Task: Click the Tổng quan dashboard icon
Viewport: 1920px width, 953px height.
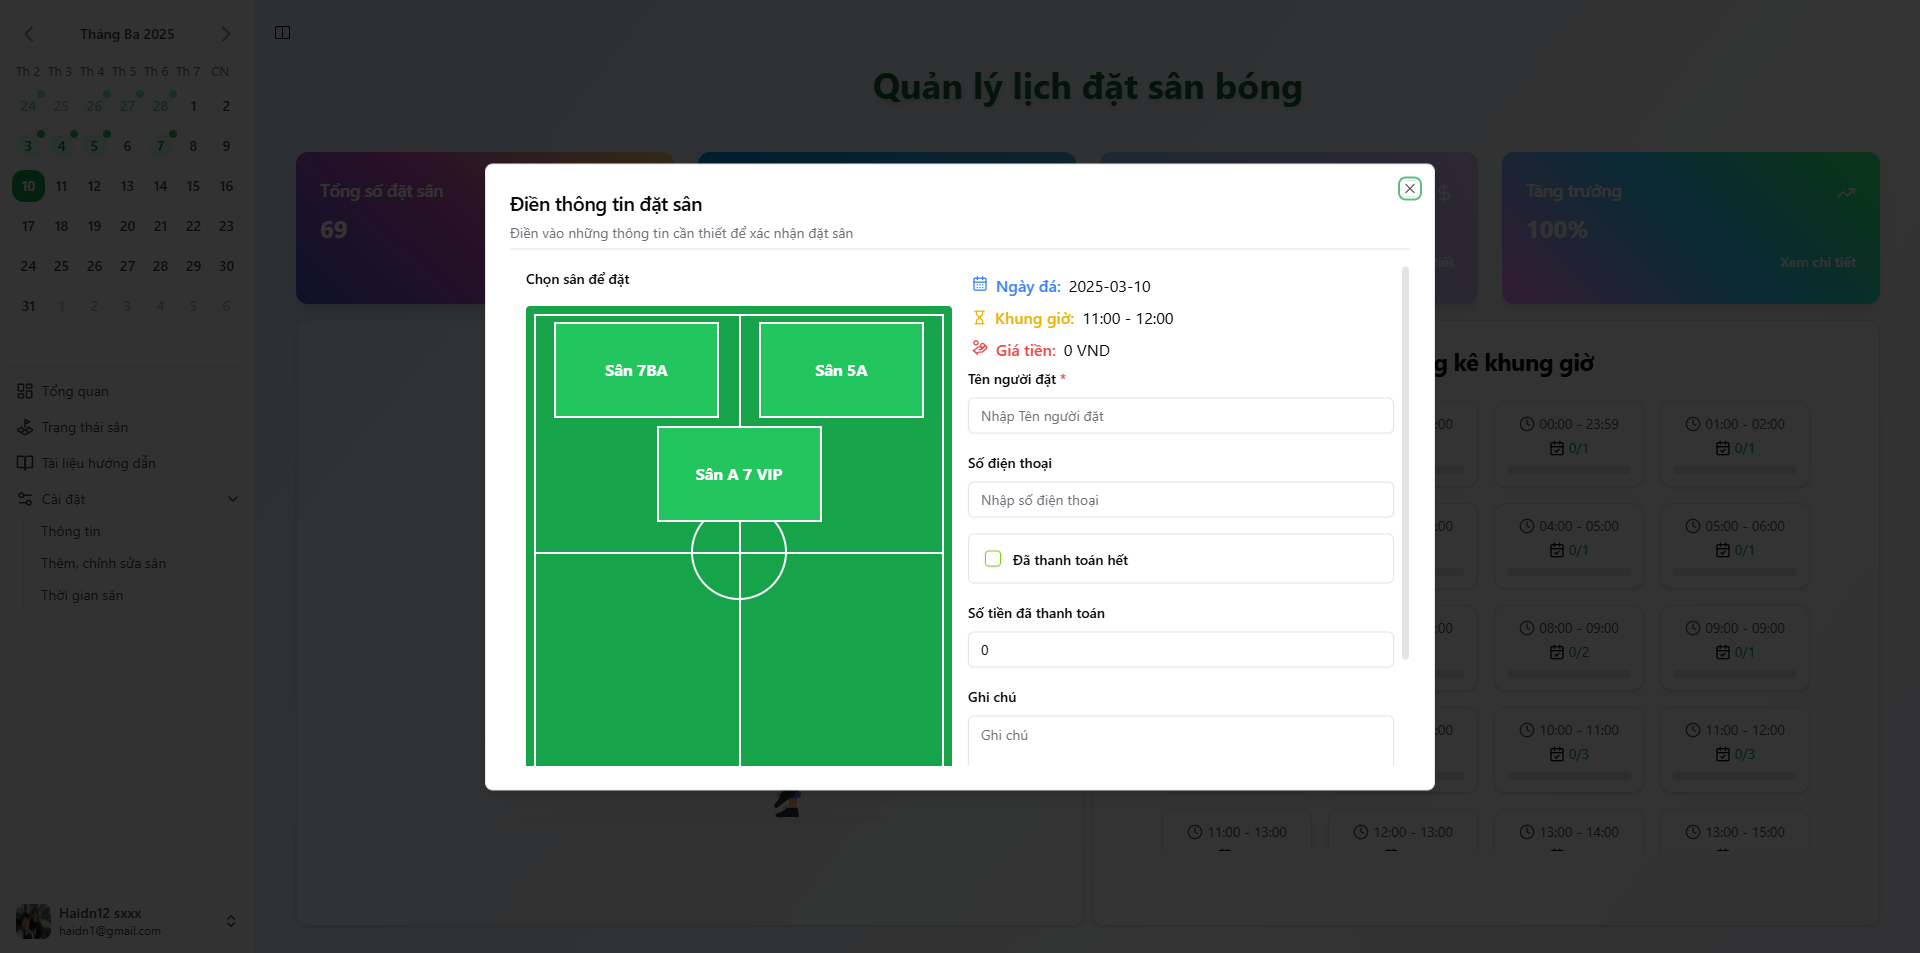Action: click(25, 391)
